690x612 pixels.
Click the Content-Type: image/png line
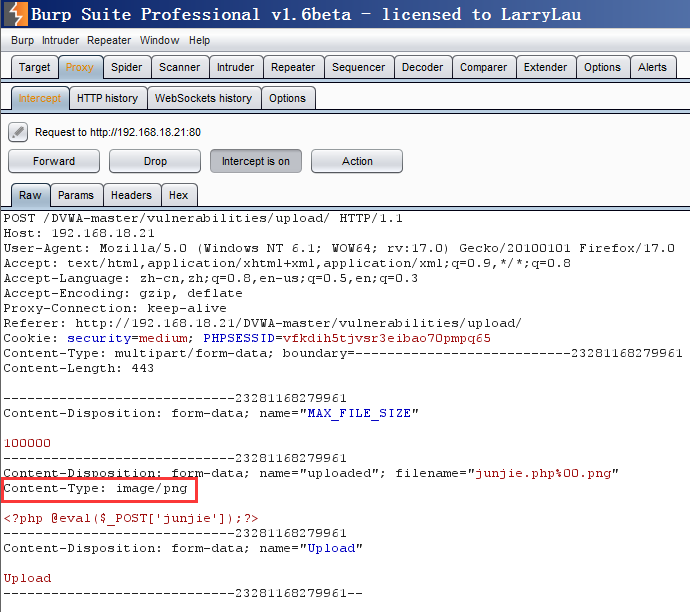point(95,488)
